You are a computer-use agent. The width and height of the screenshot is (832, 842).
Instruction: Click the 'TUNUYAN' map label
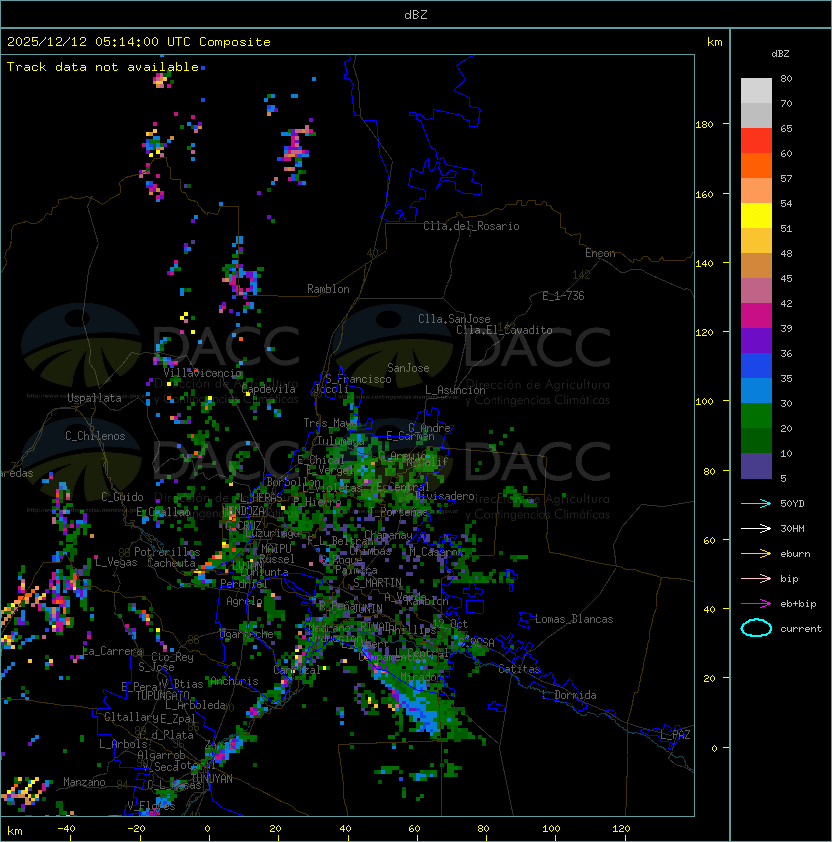pyautogui.click(x=212, y=779)
